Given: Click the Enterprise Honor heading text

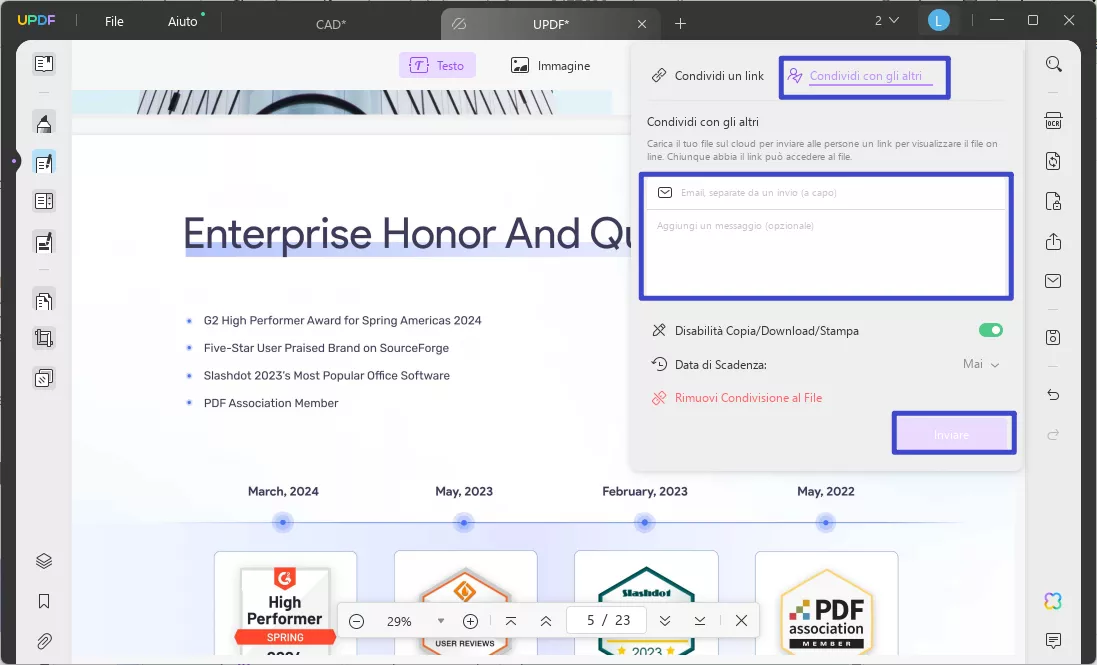Looking at the screenshot, I should [x=407, y=233].
